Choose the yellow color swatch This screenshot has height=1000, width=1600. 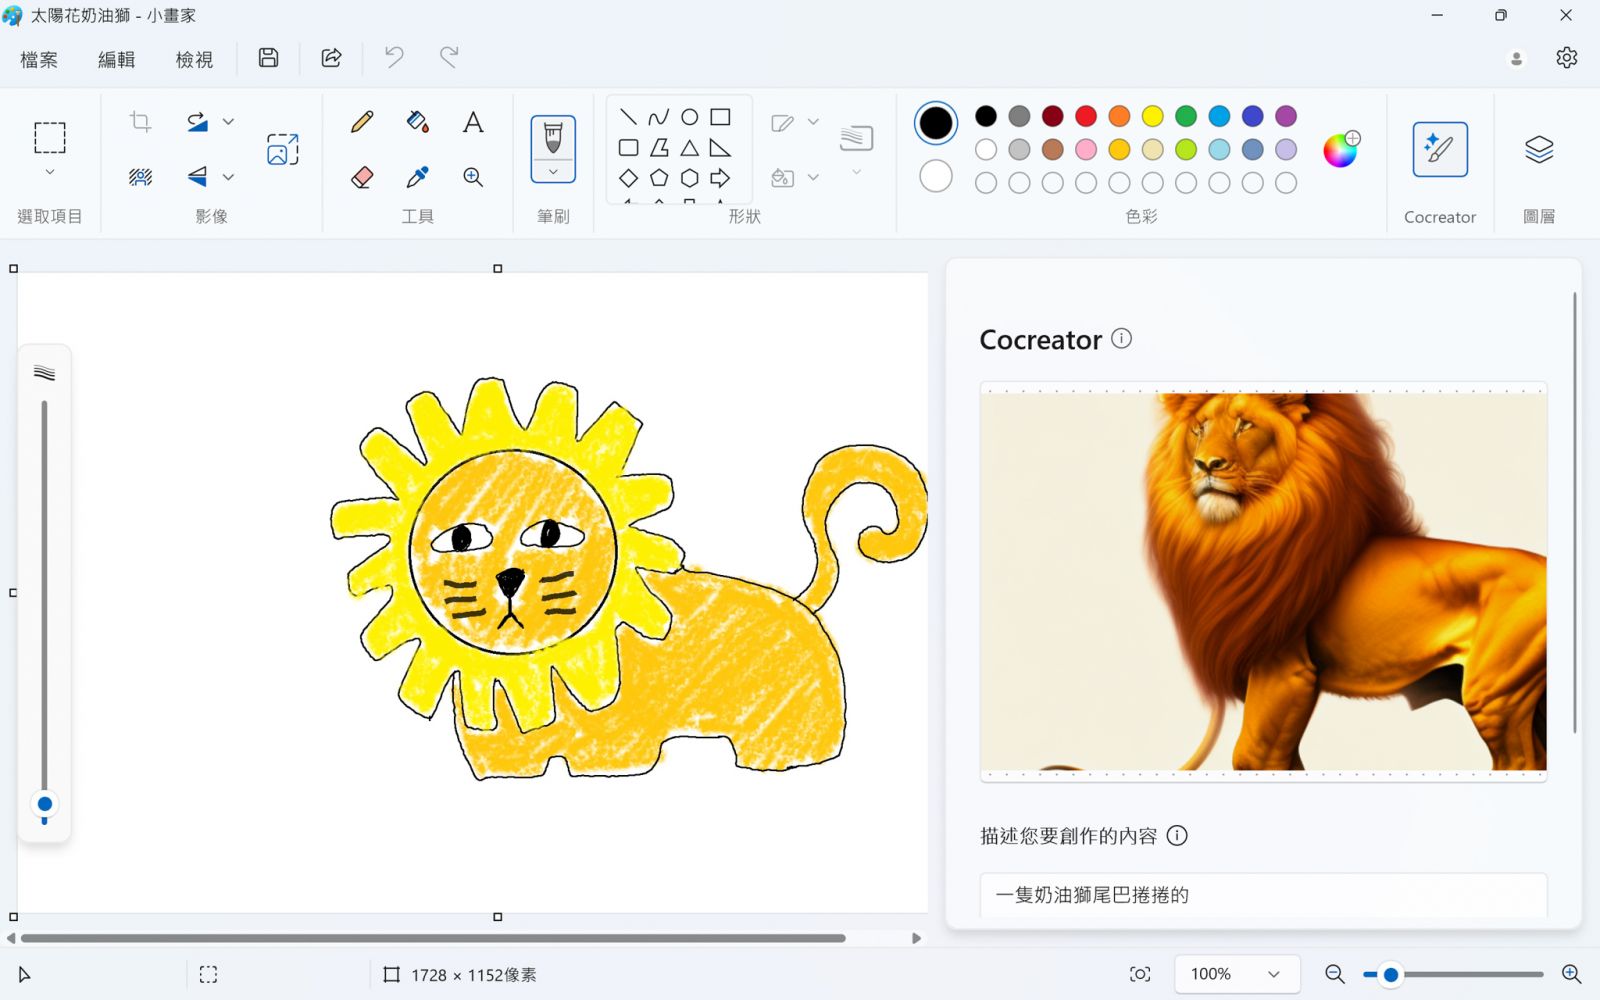(x=1153, y=116)
